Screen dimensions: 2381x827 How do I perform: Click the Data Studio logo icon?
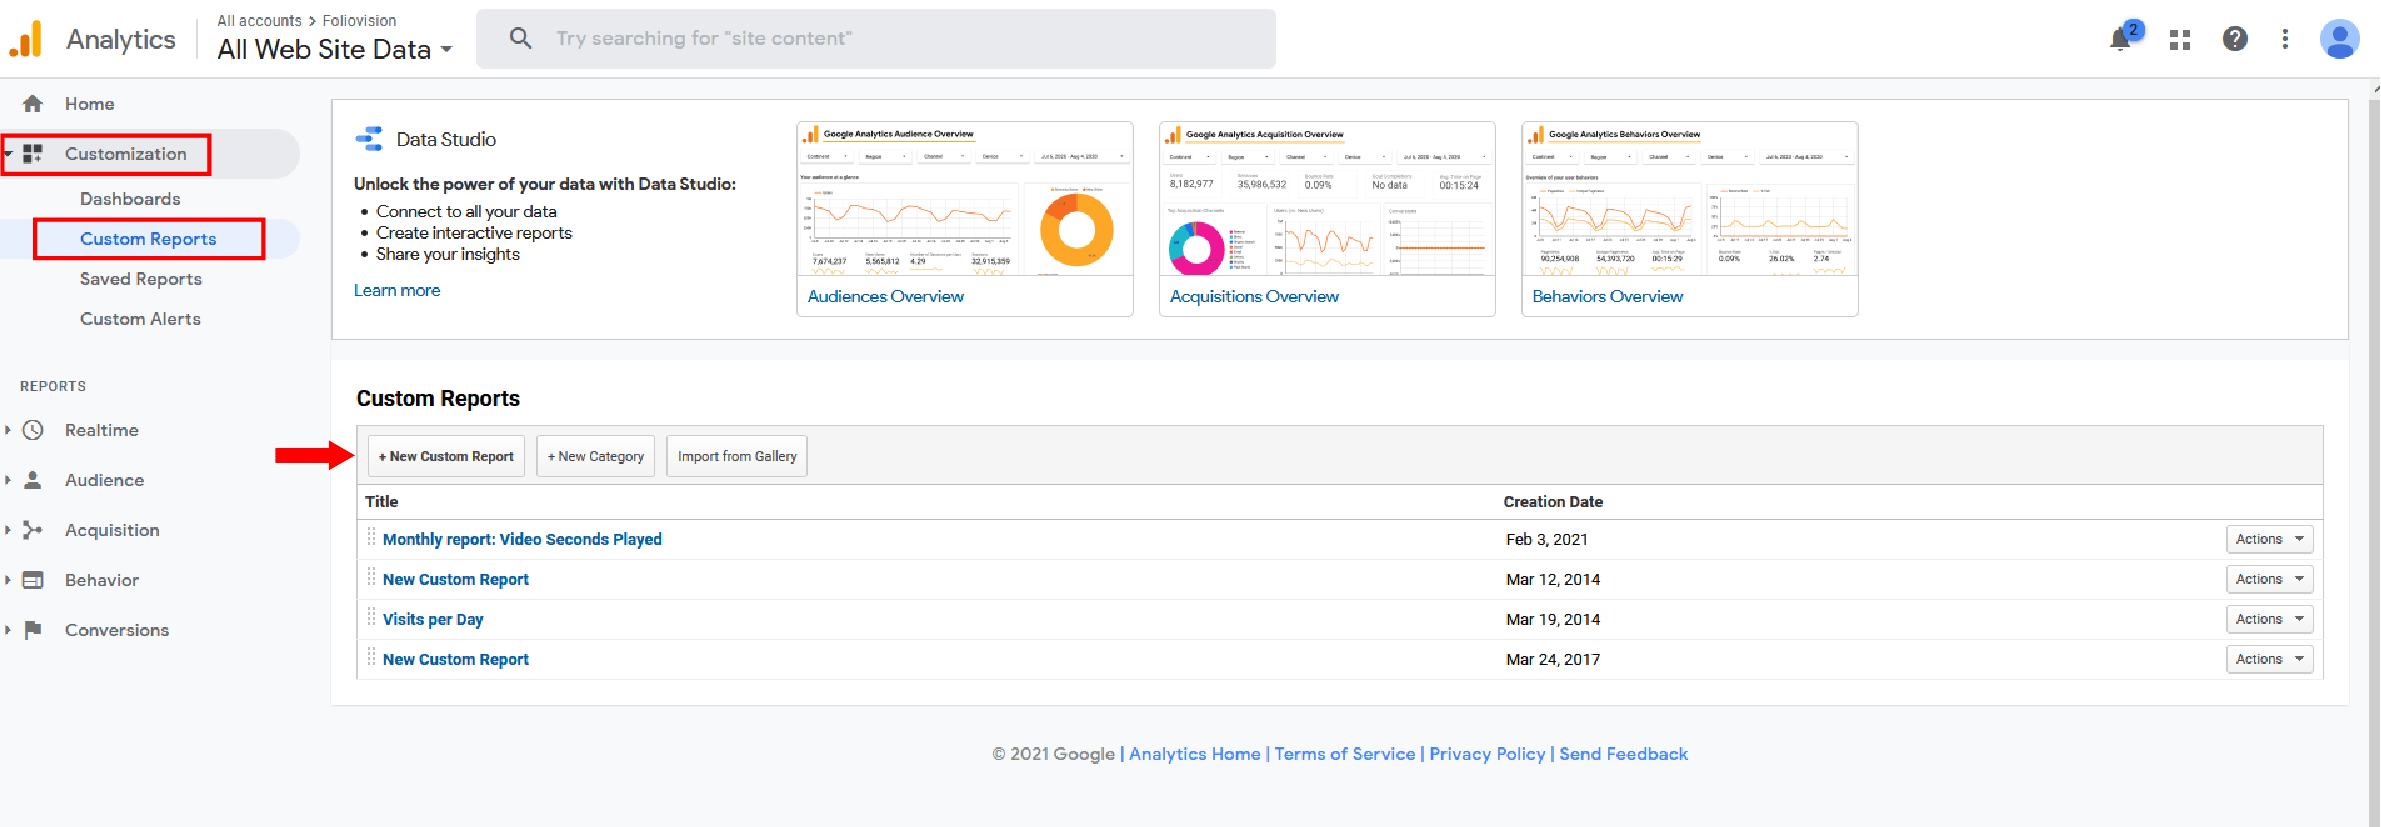[x=369, y=139]
